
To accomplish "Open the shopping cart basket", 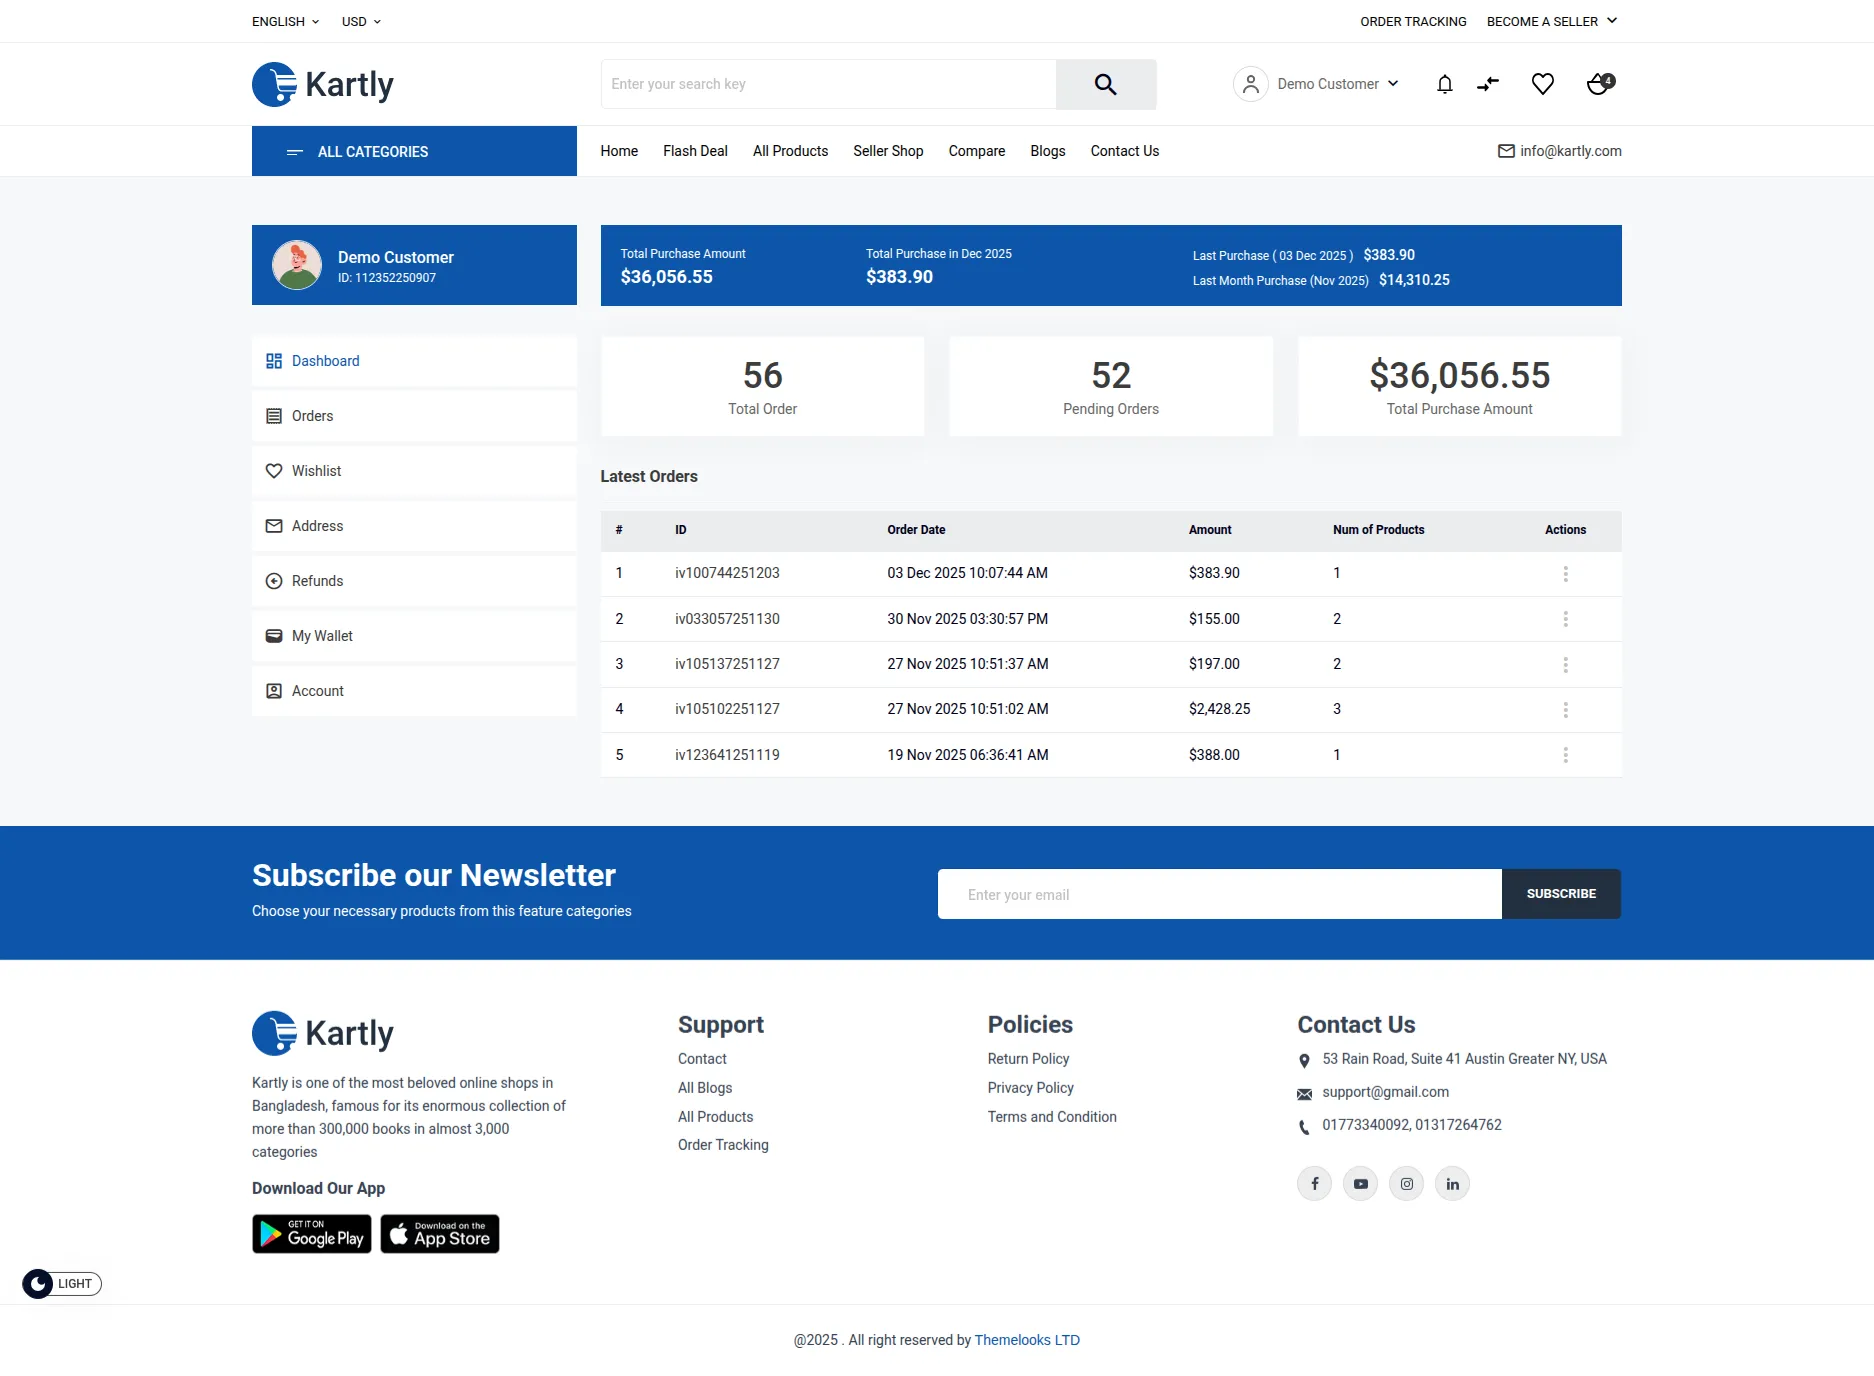I will (1599, 84).
